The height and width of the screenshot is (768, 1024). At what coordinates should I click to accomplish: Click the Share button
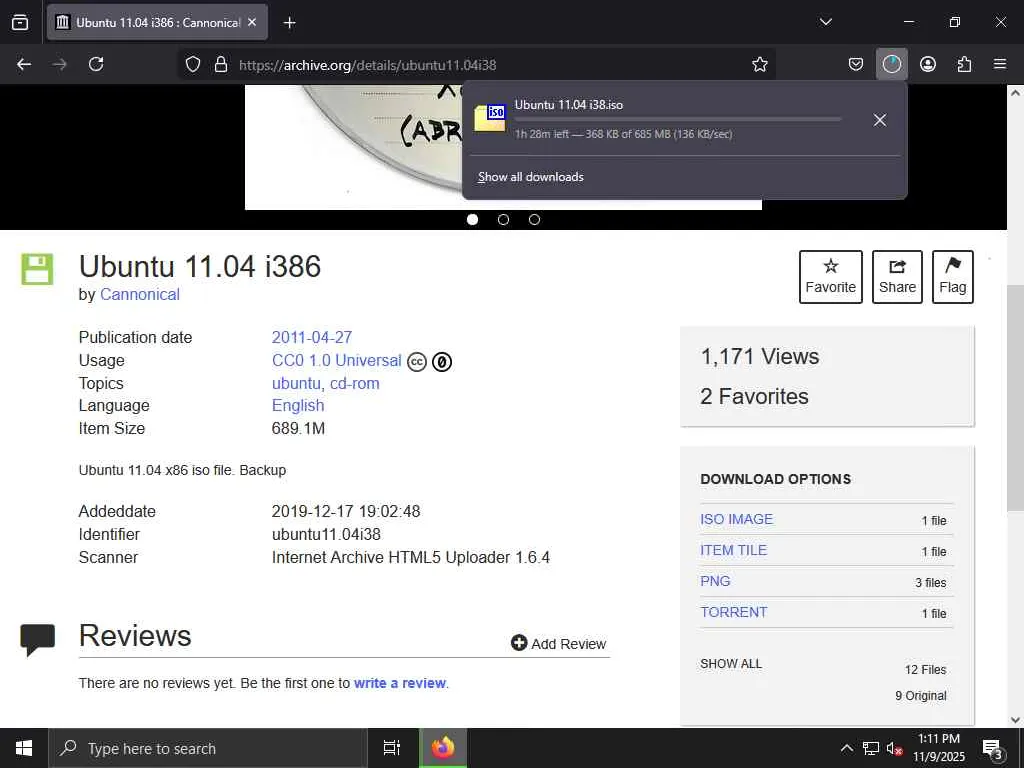[897, 277]
